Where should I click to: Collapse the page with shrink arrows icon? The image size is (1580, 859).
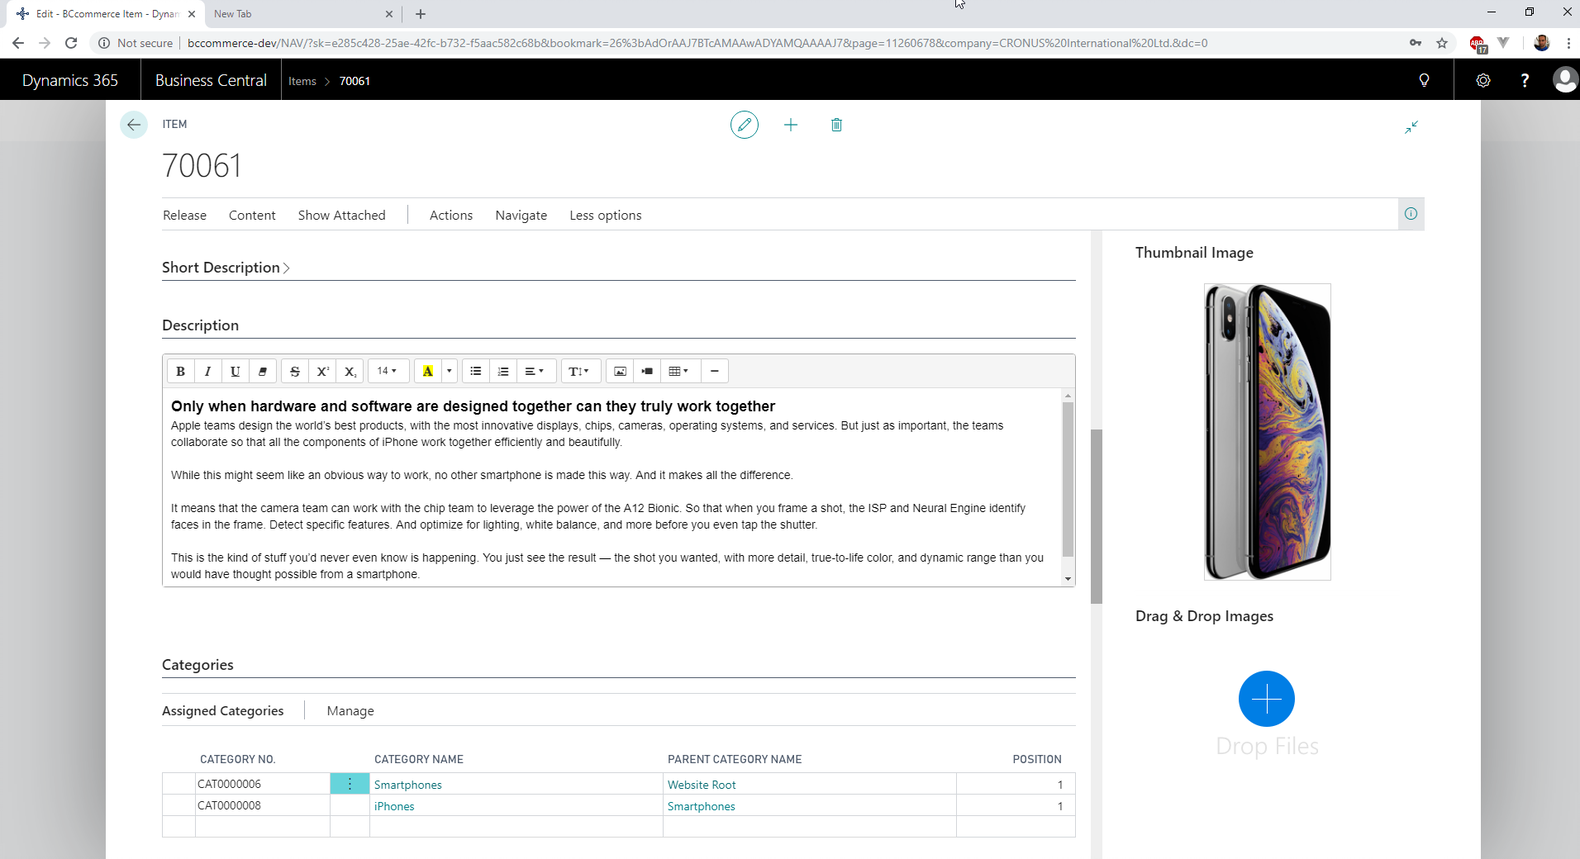coord(1411,127)
